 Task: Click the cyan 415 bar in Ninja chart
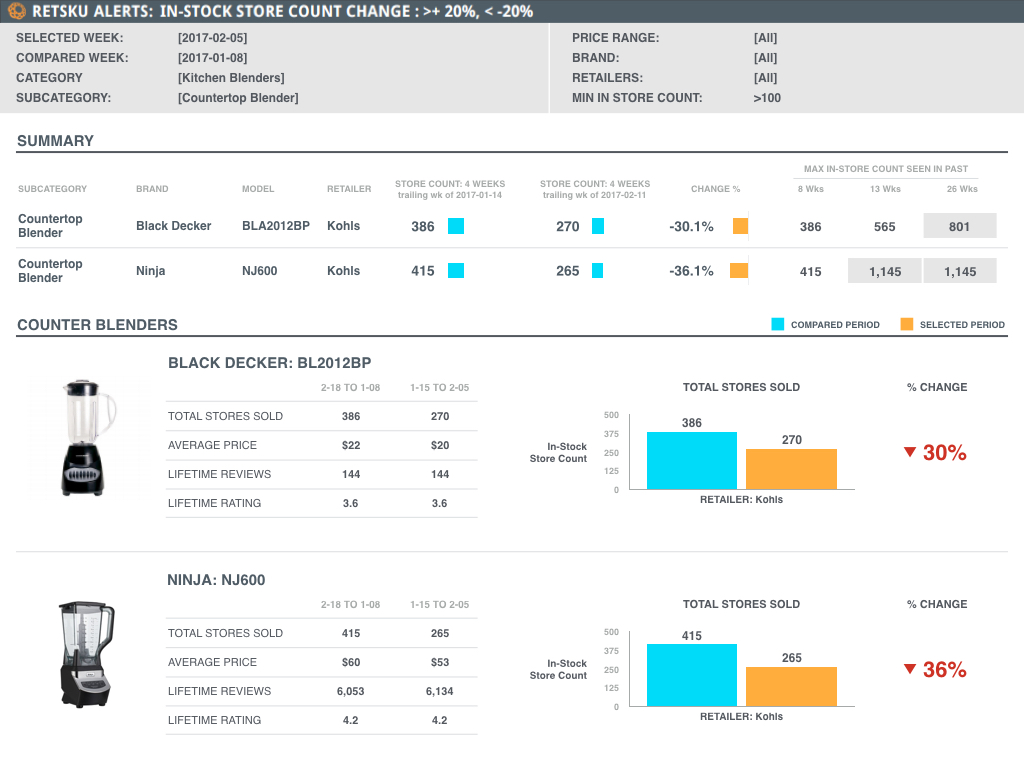click(692, 675)
